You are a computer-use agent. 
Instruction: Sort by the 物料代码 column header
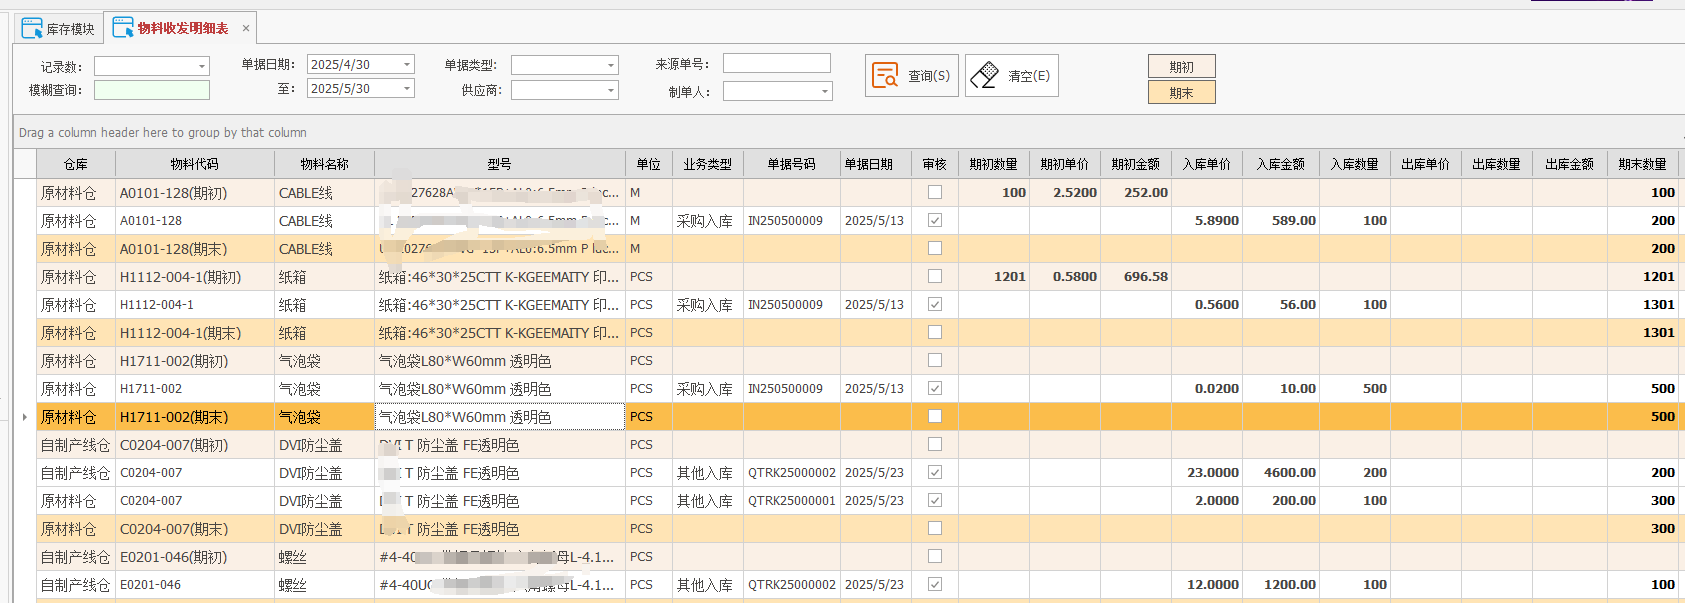[x=194, y=164]
